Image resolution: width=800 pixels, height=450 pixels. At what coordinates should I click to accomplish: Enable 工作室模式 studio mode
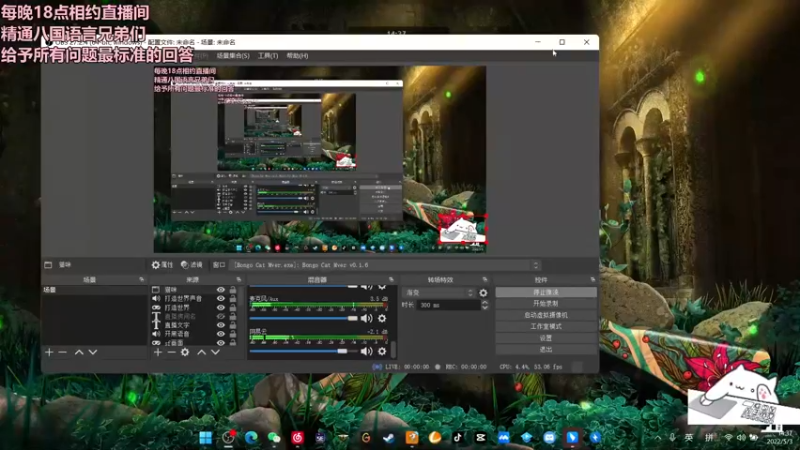tap(546, 327)
